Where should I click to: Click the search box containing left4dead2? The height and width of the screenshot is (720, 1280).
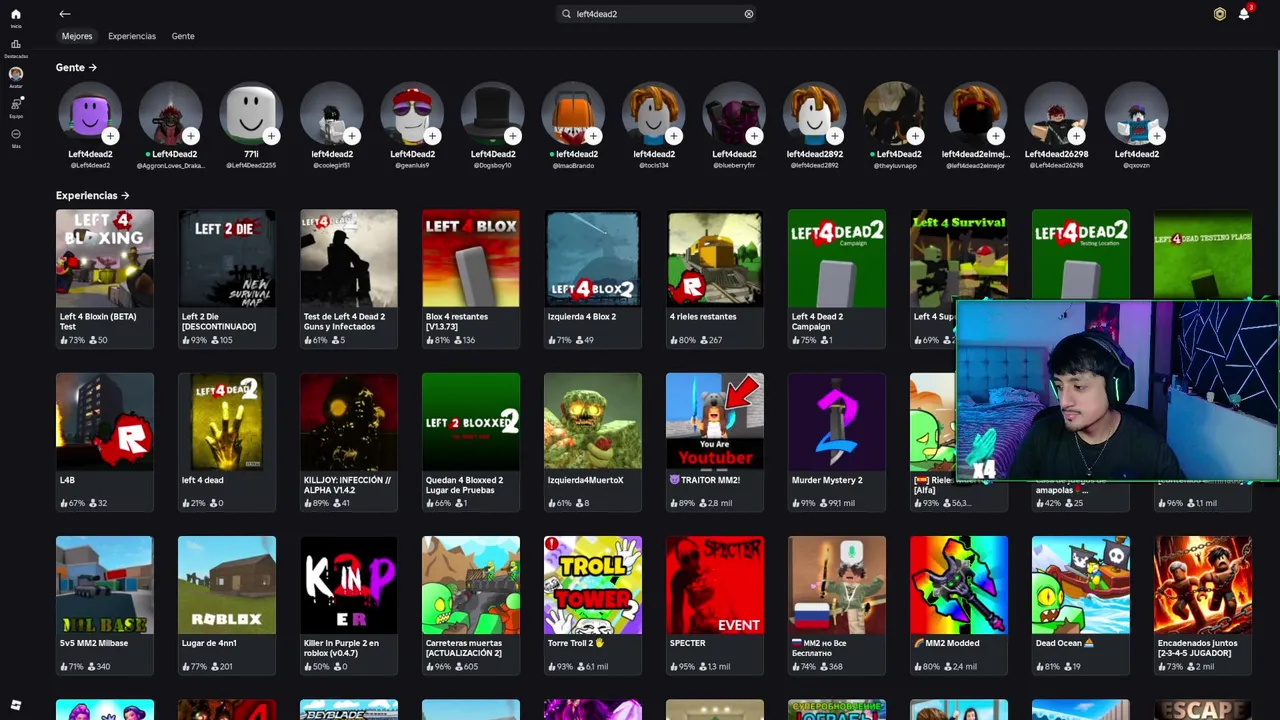click(x=657, y=14)
